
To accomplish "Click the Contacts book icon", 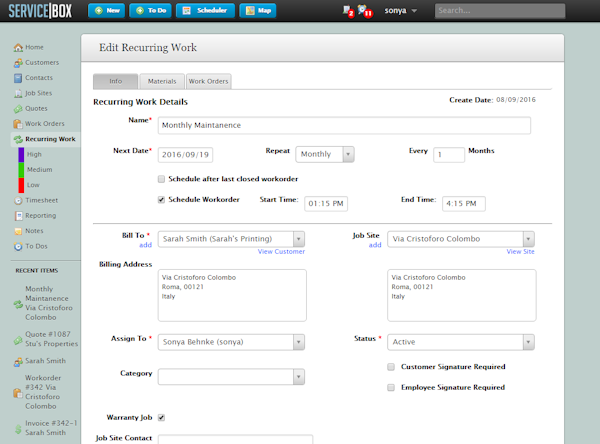I will click(18, 78).
